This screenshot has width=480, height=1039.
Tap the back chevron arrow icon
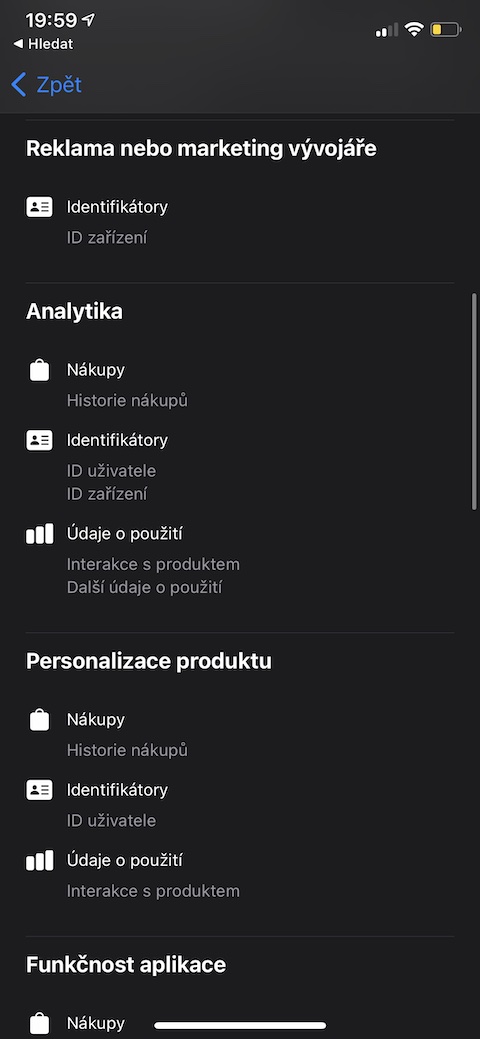(x=19, y=85)
